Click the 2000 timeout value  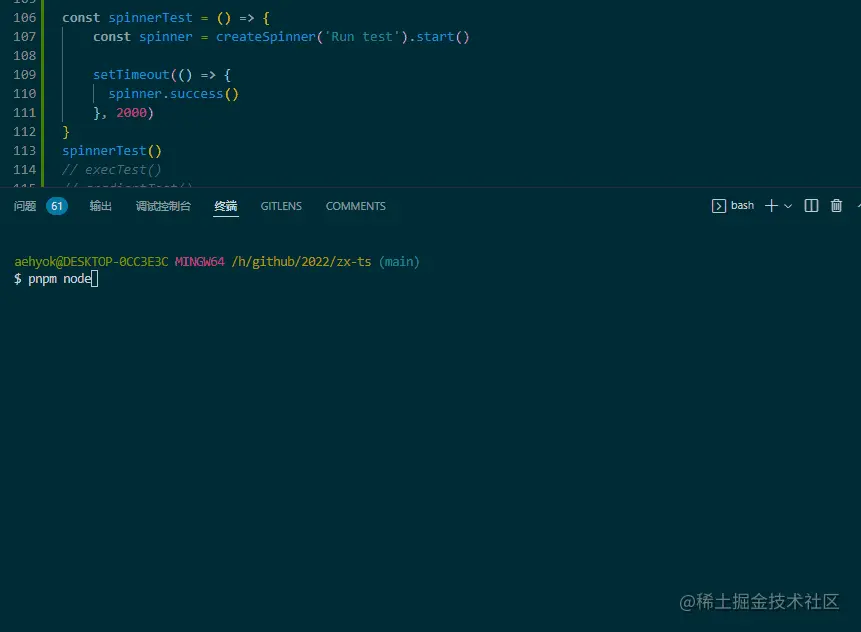click(x=131, y=113)
